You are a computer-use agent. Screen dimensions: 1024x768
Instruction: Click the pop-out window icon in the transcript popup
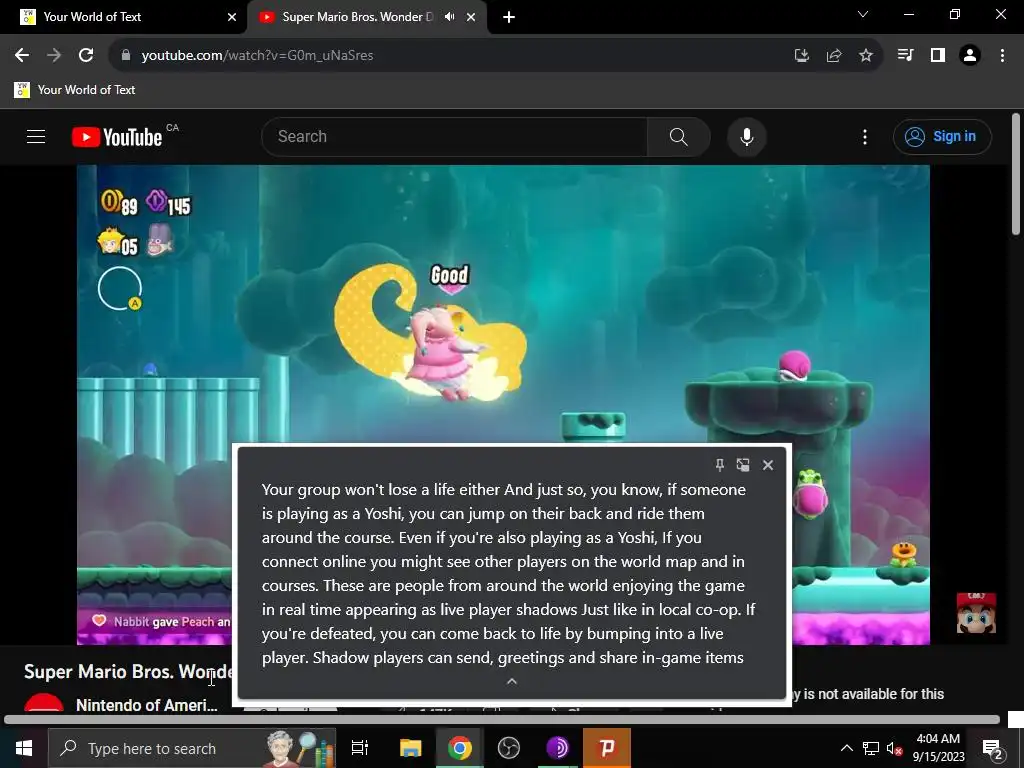pyautogui.click(x=743, y=465)
